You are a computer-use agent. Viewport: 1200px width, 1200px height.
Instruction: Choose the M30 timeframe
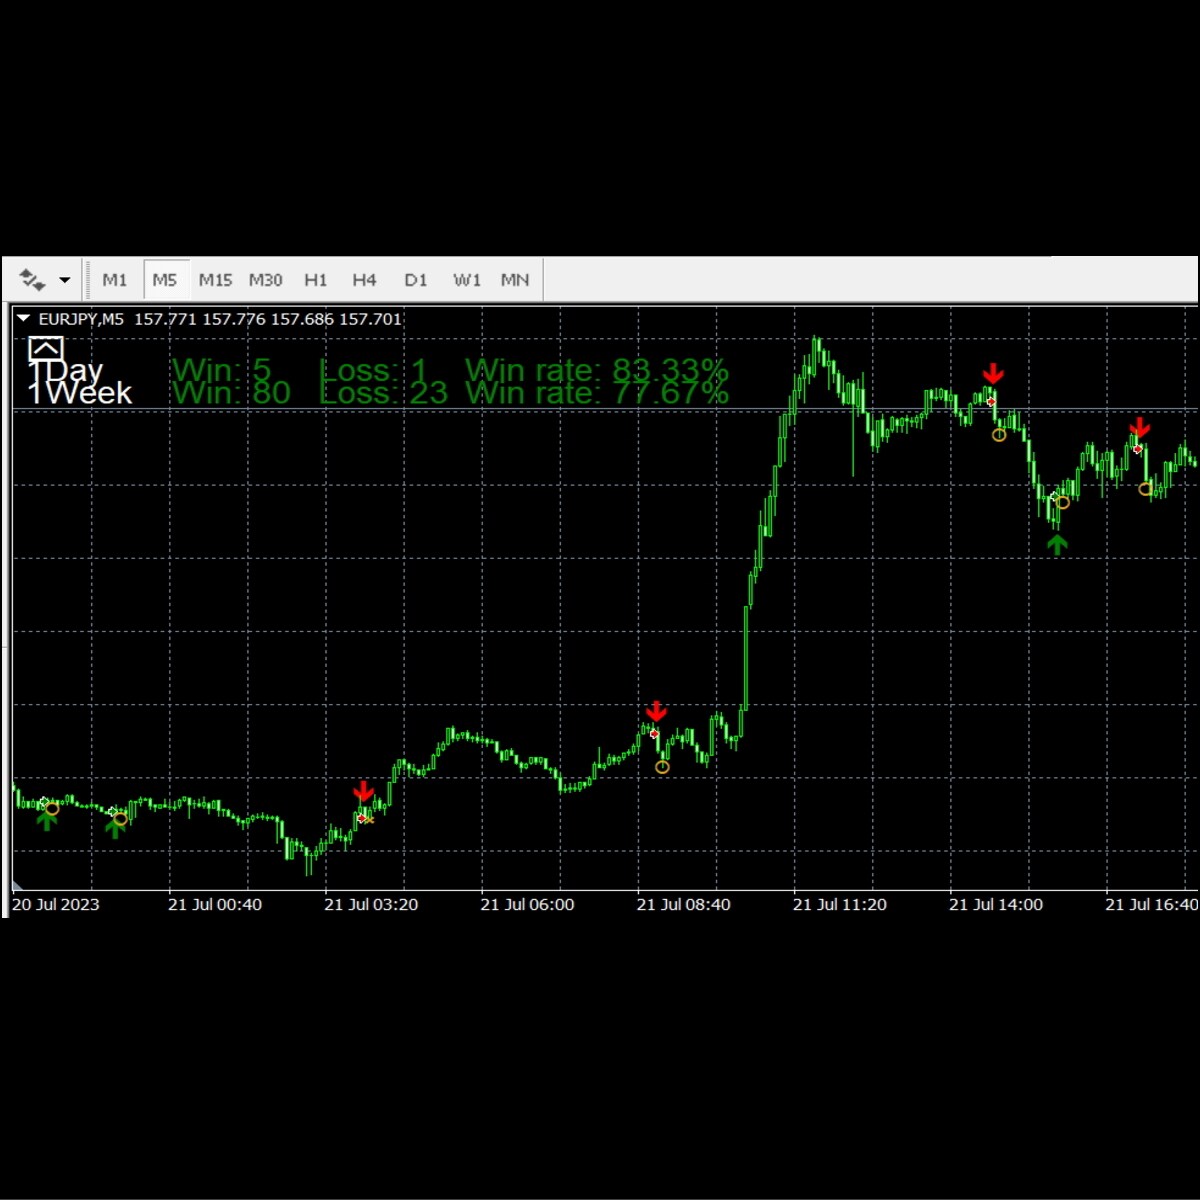pyautogui.click(x=266, y=280)
